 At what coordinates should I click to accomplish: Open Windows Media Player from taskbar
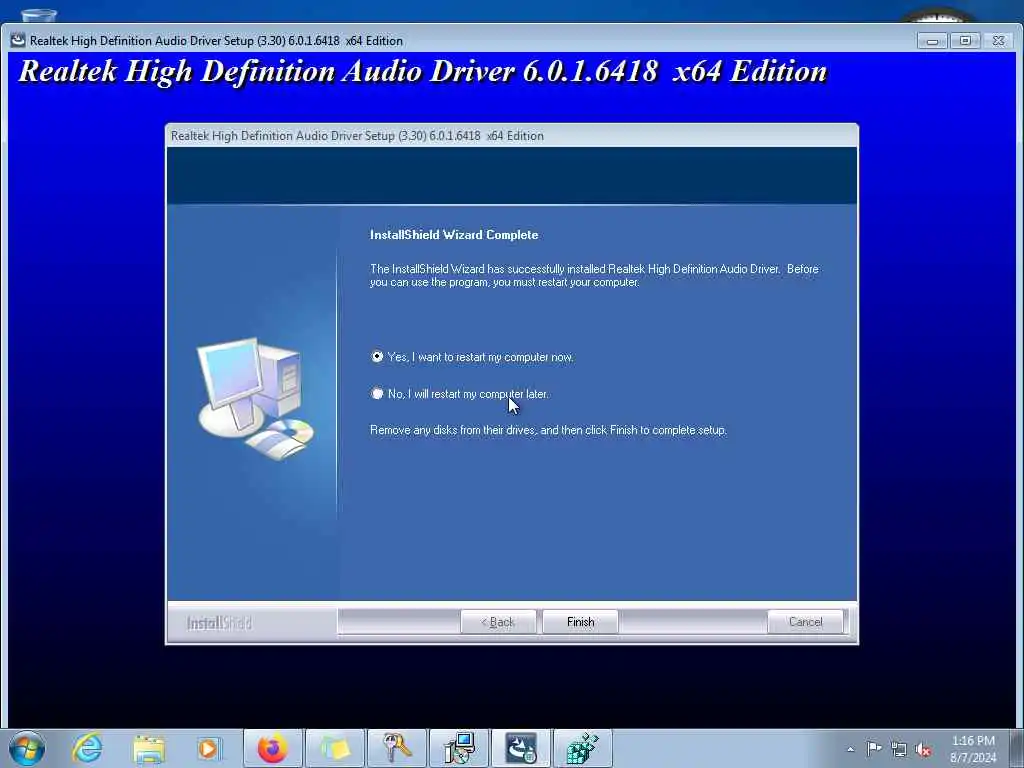pyautogui.click(x=209, y=748)
